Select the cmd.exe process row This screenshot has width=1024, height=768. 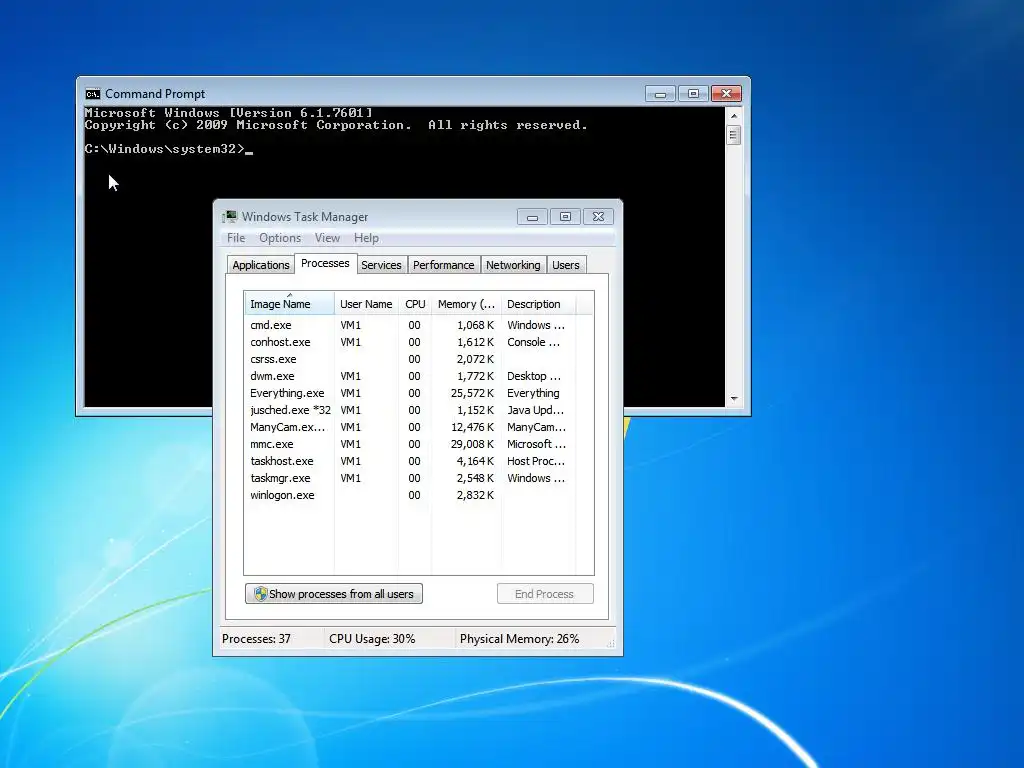click(x=419, y=325)
